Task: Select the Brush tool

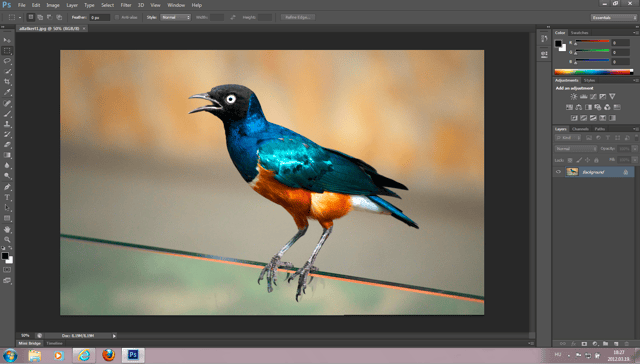Action: [x=7, y=114]
